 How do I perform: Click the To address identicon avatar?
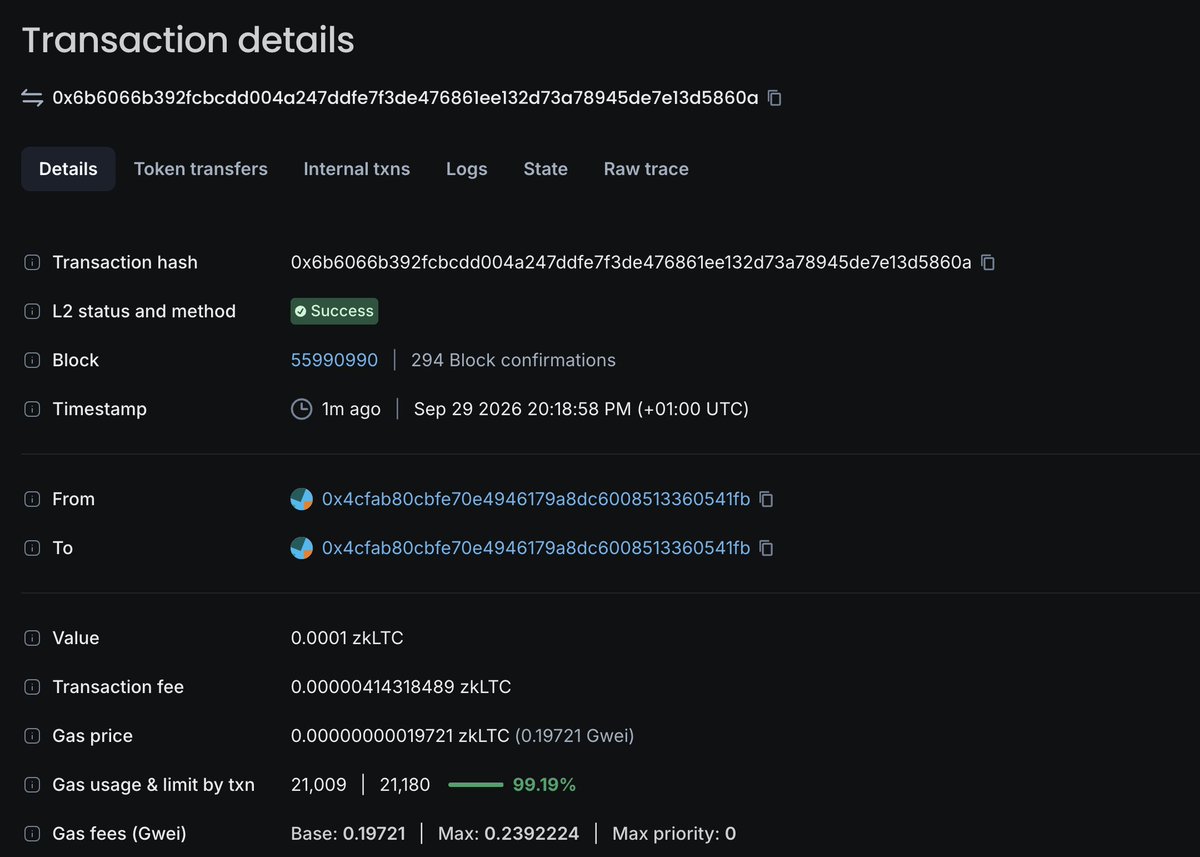point(302,548)
